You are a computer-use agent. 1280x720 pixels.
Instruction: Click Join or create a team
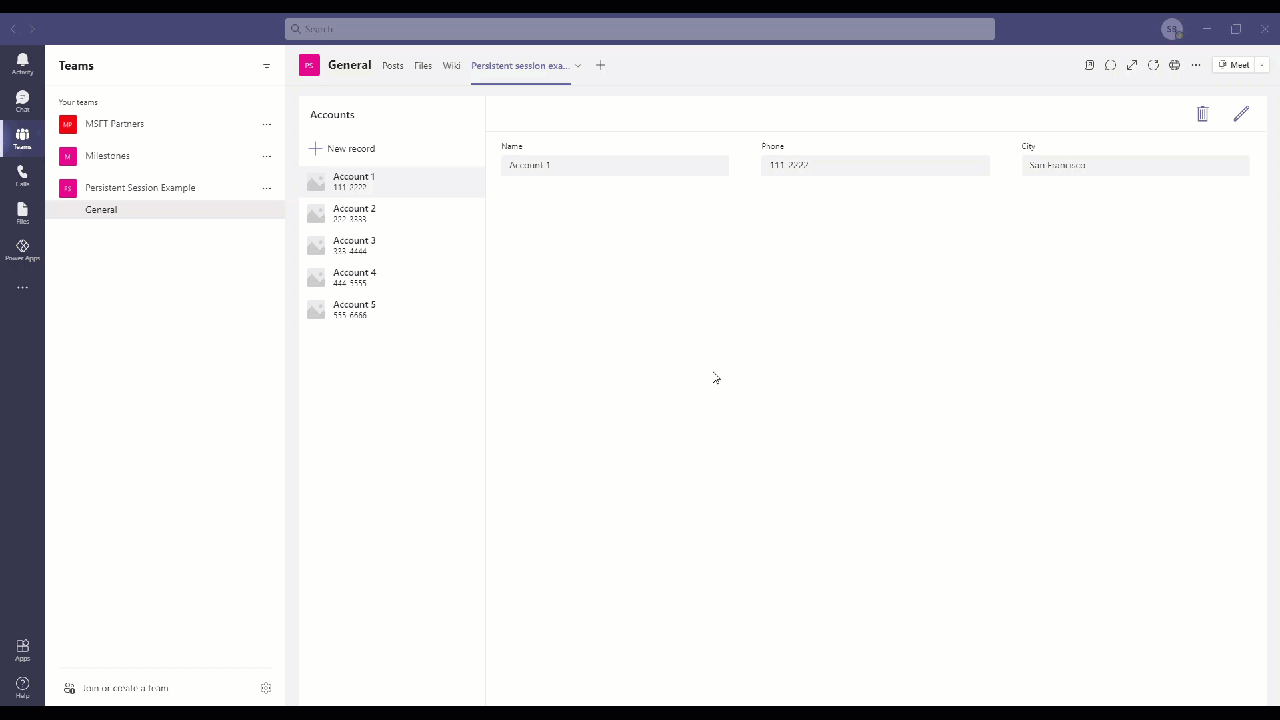pos(116,688)
